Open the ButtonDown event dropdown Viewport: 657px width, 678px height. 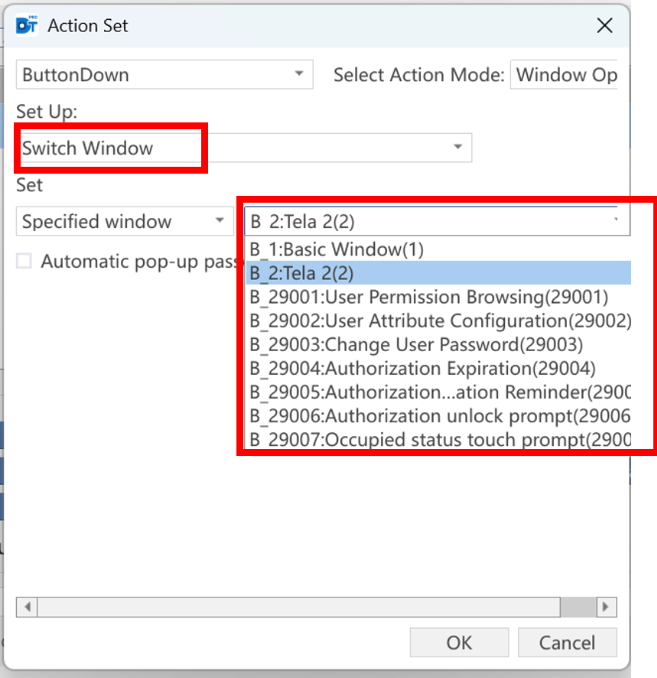coord(164,75)
